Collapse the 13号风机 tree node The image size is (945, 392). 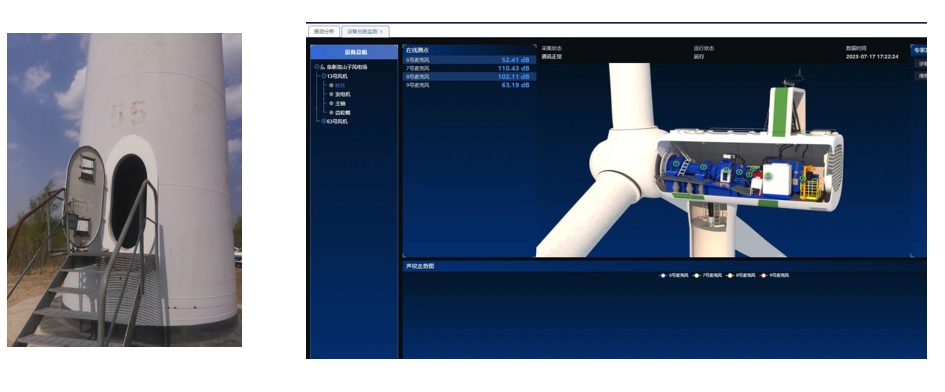pos(324,76)
